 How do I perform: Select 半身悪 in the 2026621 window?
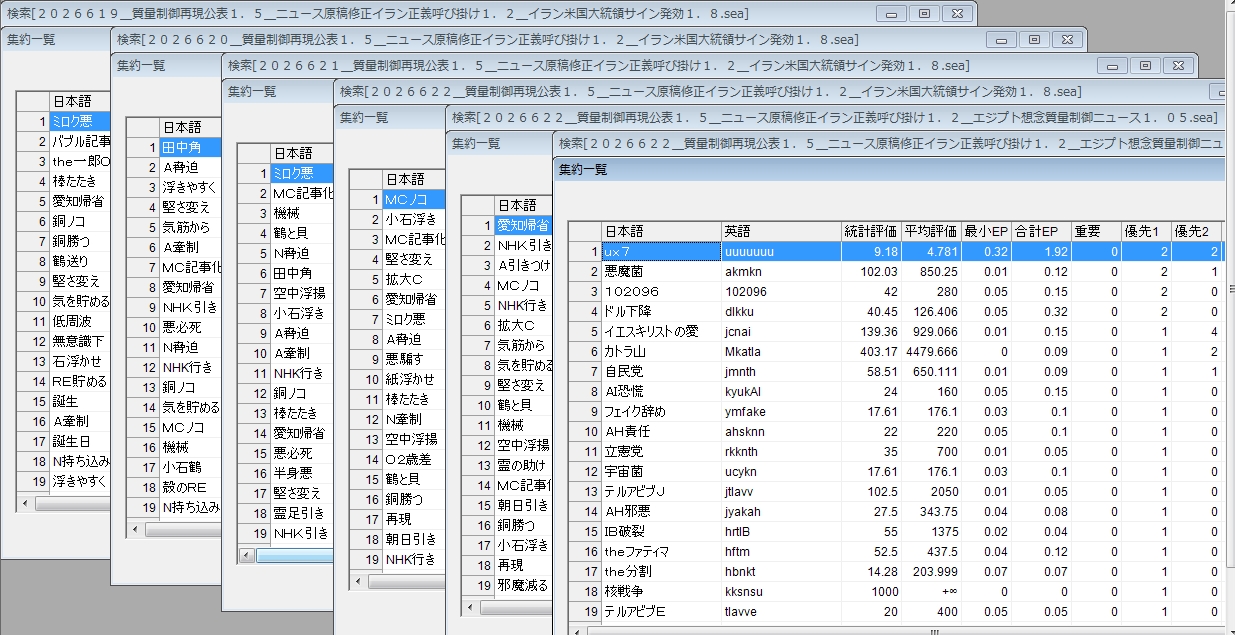(x=301, y=473)
